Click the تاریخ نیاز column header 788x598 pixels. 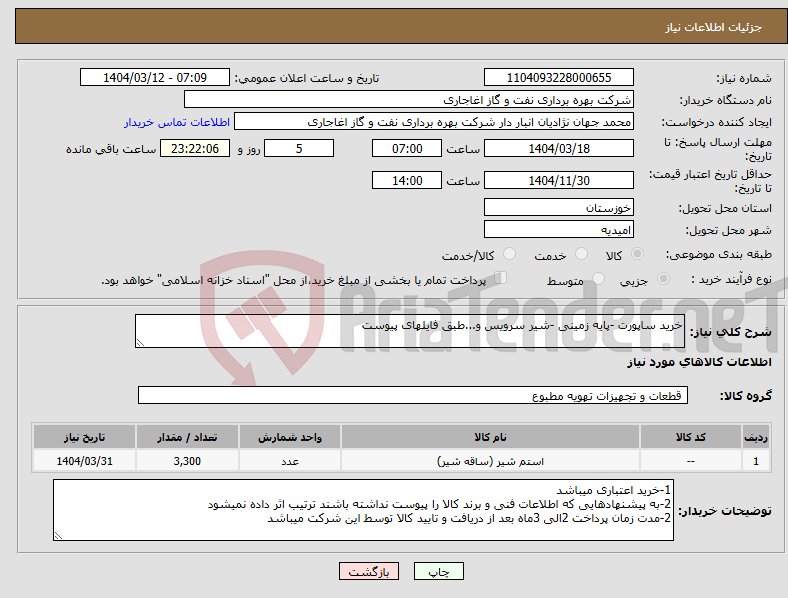tap(84, 437)
